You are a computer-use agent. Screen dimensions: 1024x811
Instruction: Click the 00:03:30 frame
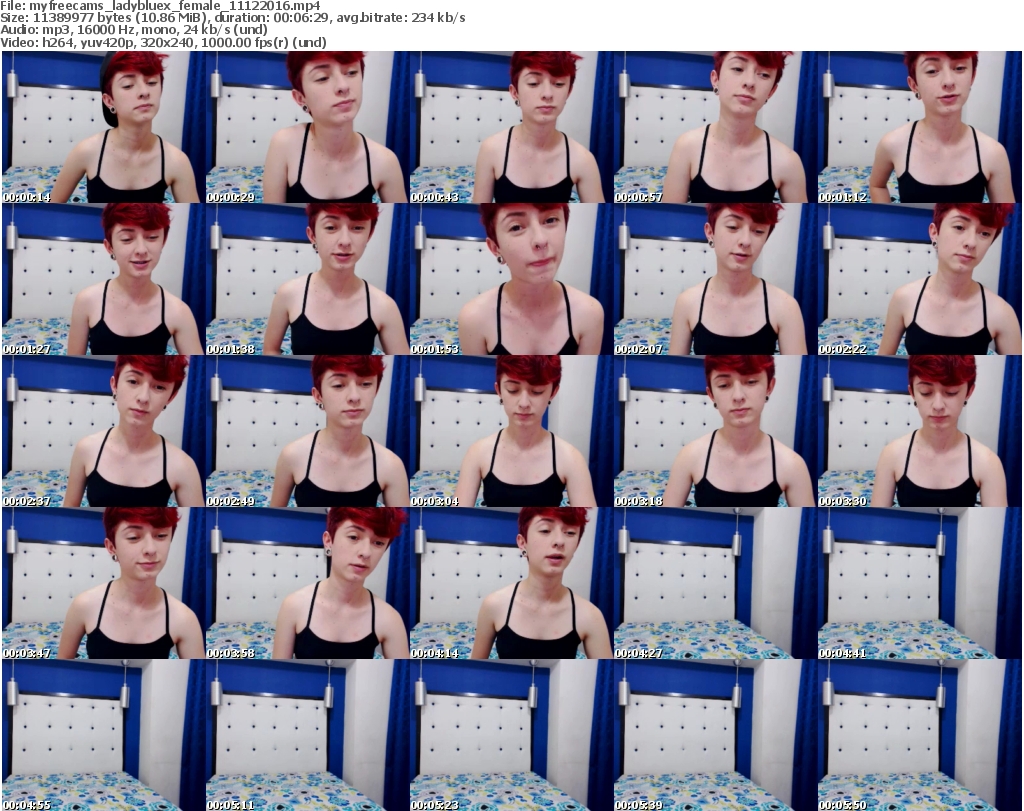coord(920,431)
